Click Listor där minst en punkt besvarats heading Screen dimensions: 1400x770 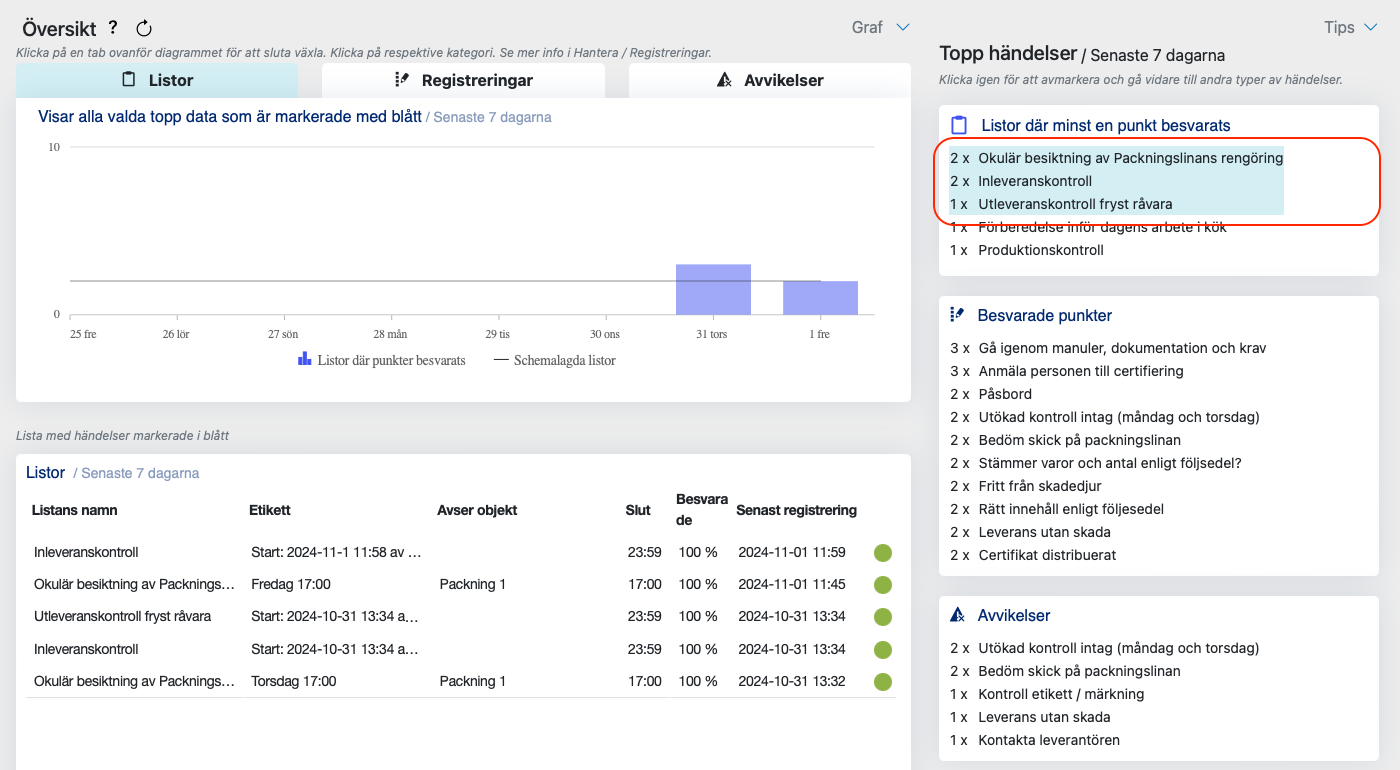[x=1106, y=126]
